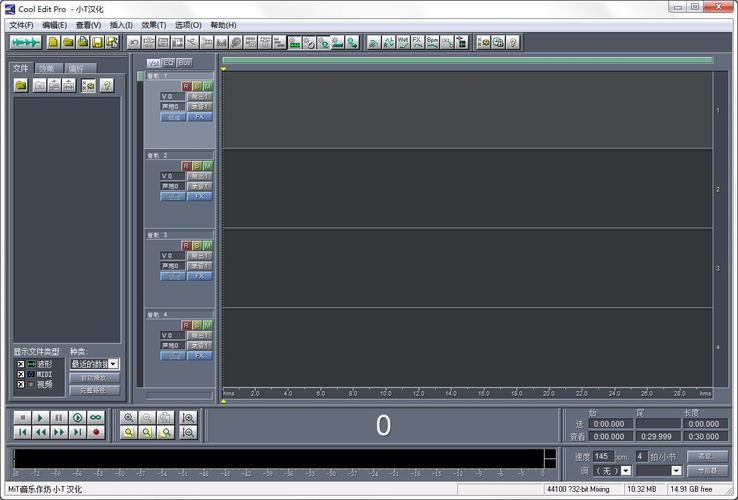Click the save session floppy disk icon

click(98, 43)
